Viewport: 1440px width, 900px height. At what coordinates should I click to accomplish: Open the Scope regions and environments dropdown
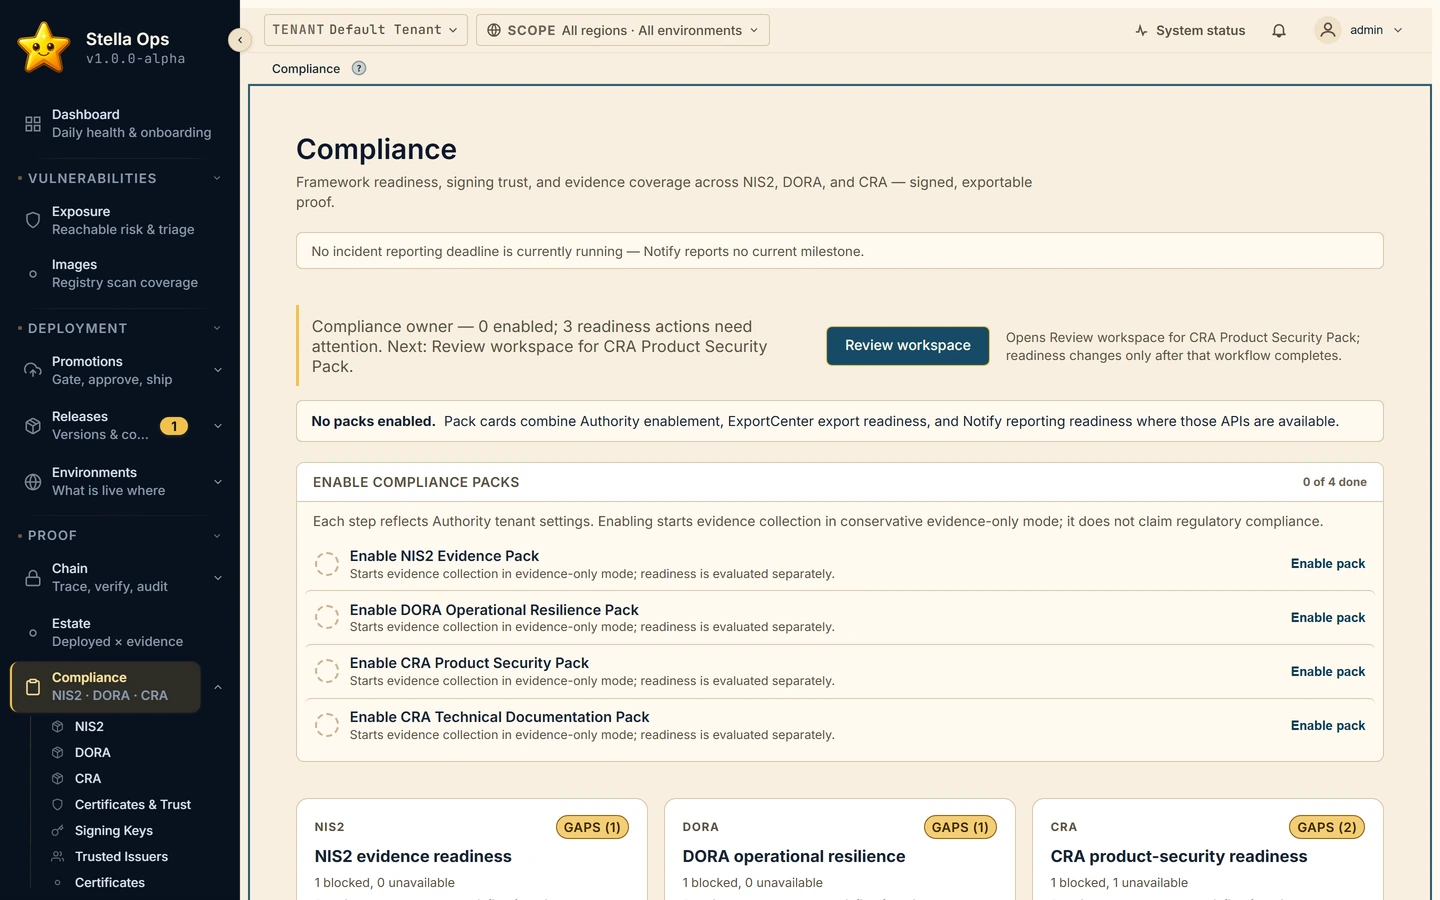623,30
